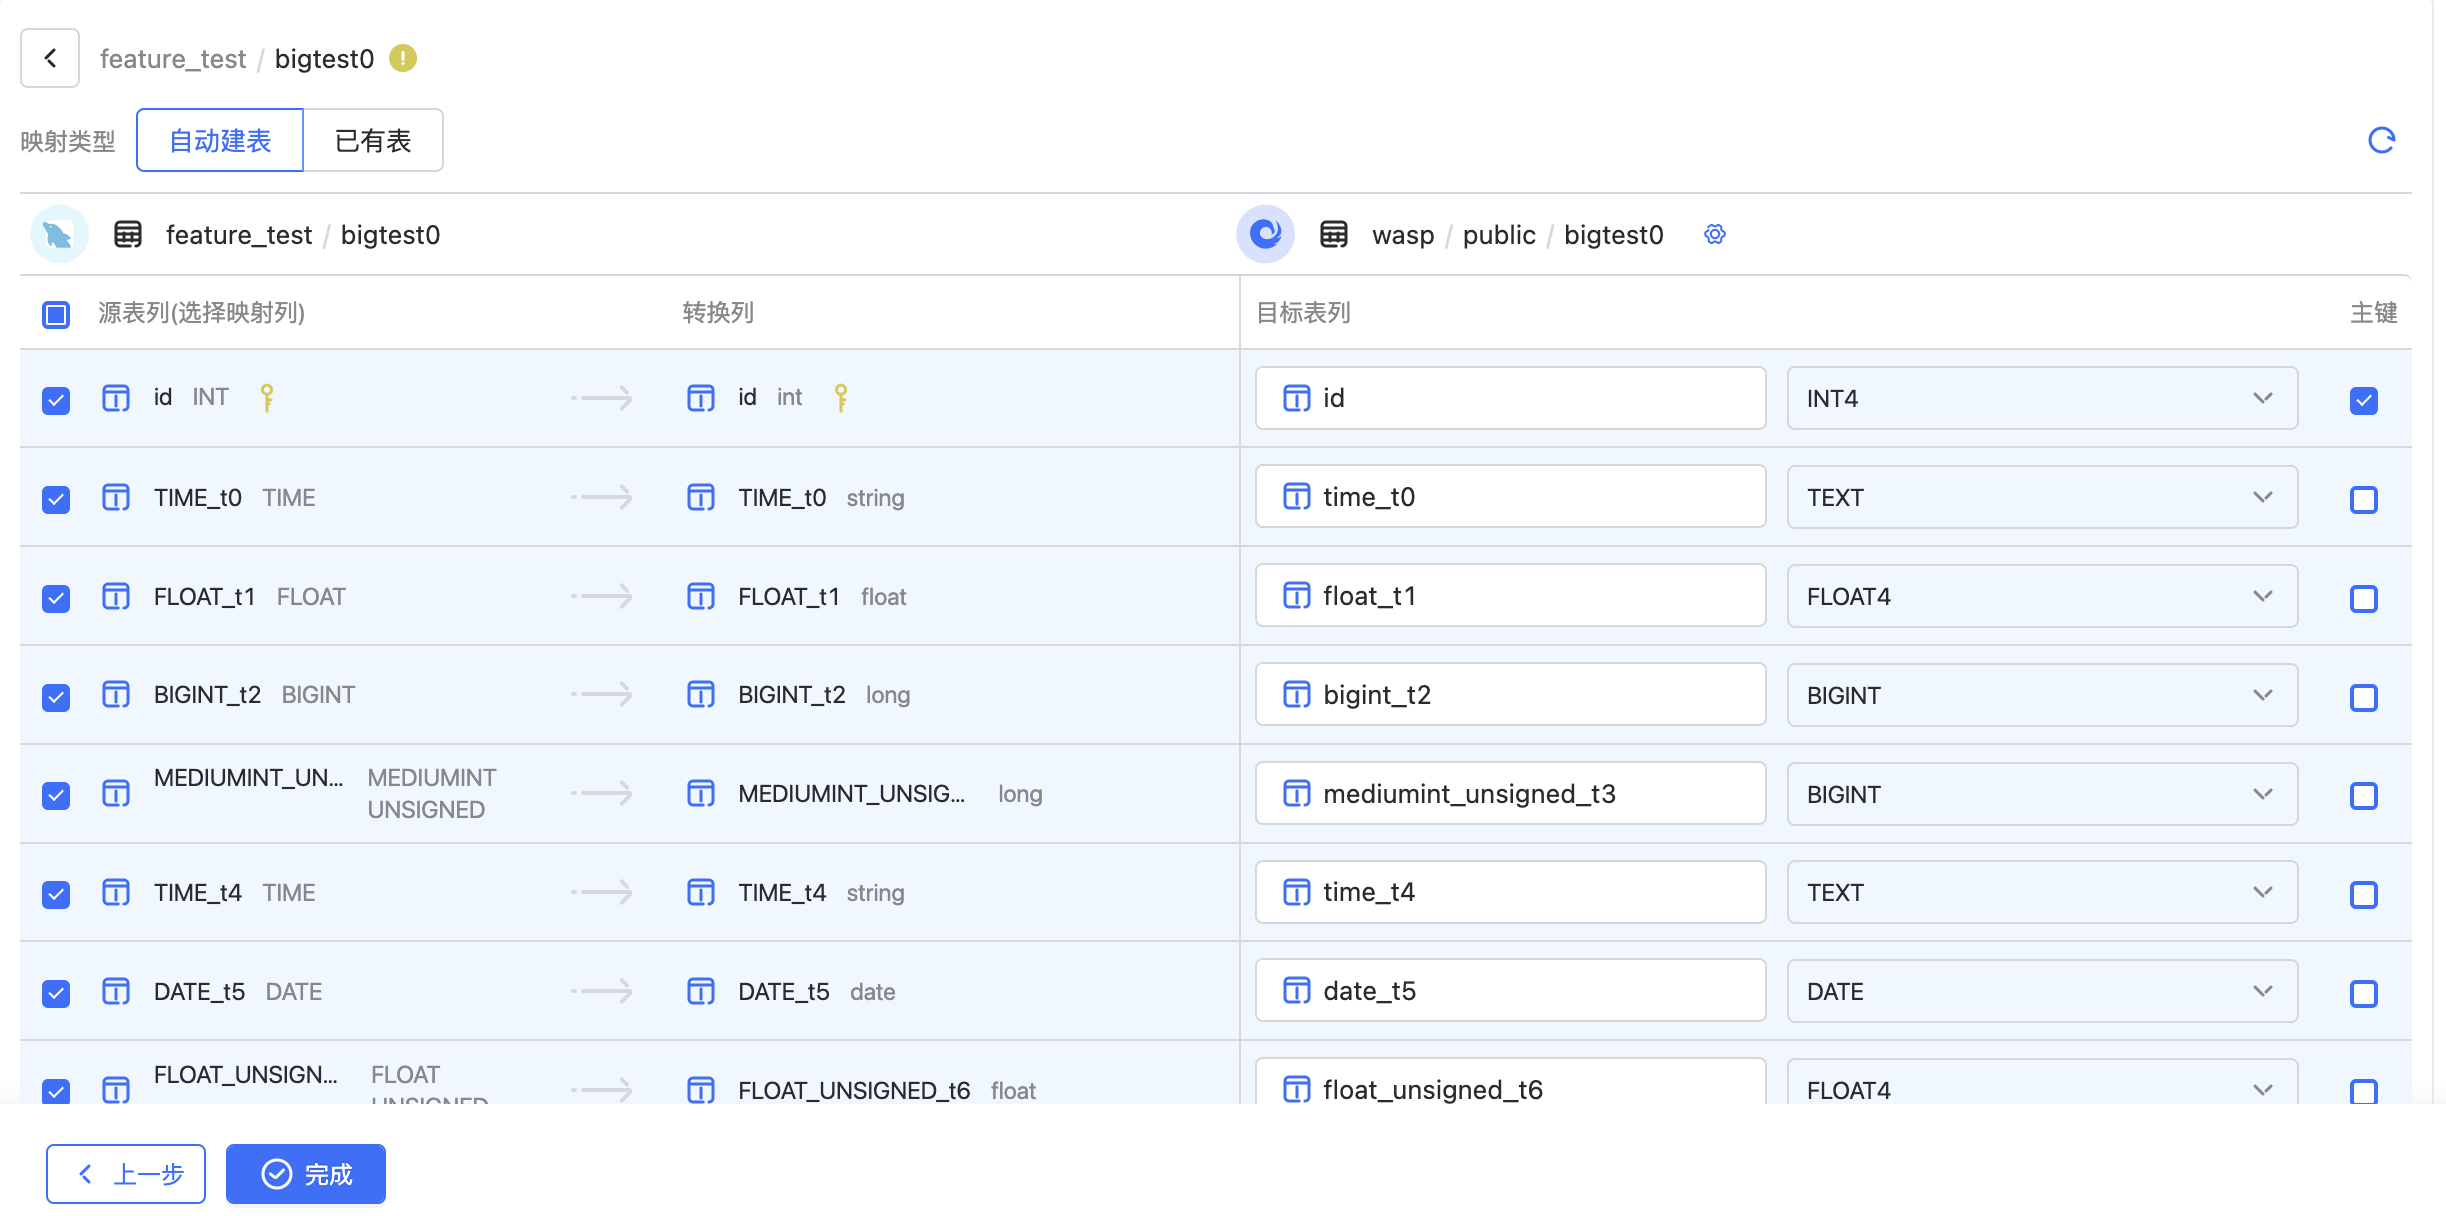The width and height of the screenshot is (2446, 1216).
Task: Click the 完成 button to finish
Action: point(306,1174)
